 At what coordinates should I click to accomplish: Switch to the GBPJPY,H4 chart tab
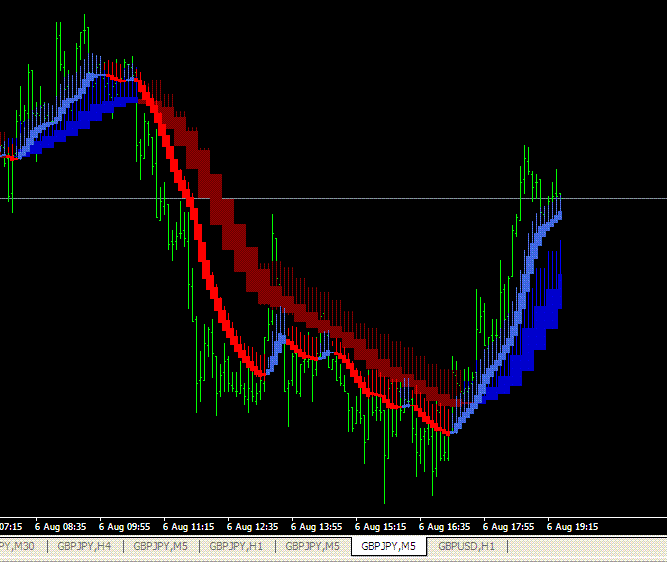coord(85,546)
